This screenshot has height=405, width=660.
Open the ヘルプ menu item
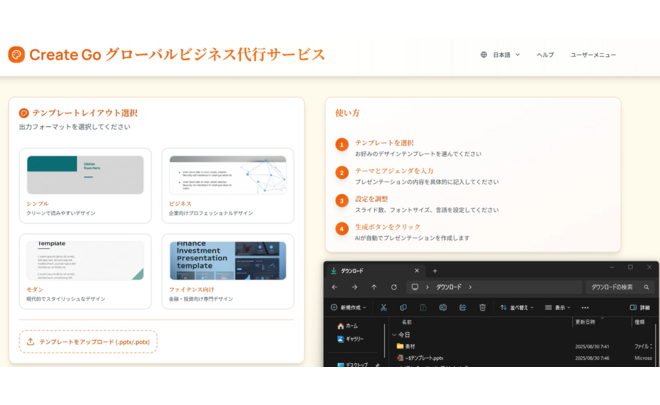(x=545, y=55)
